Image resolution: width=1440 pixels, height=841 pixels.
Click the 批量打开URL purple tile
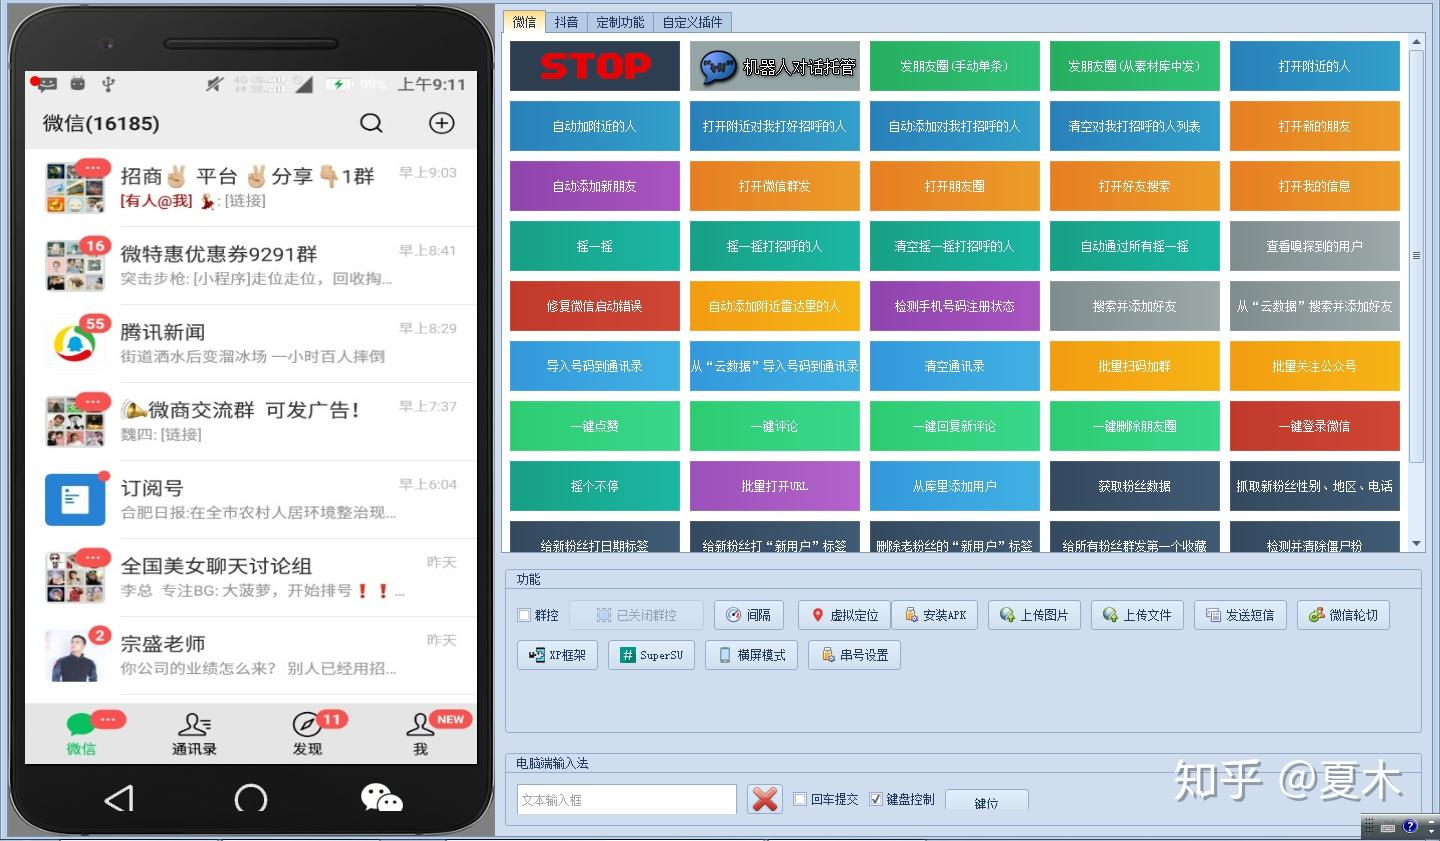pyautogui.click(x=775, y=486)
